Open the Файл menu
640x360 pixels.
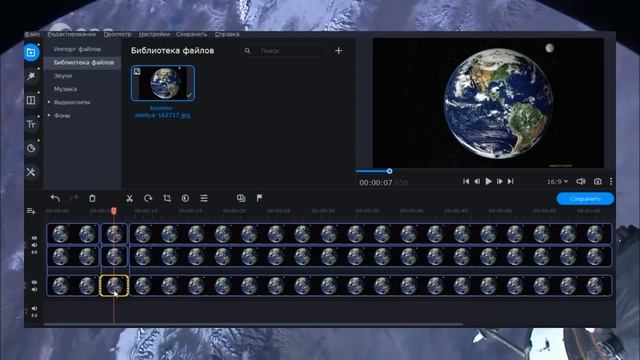[x=32, y=34]
